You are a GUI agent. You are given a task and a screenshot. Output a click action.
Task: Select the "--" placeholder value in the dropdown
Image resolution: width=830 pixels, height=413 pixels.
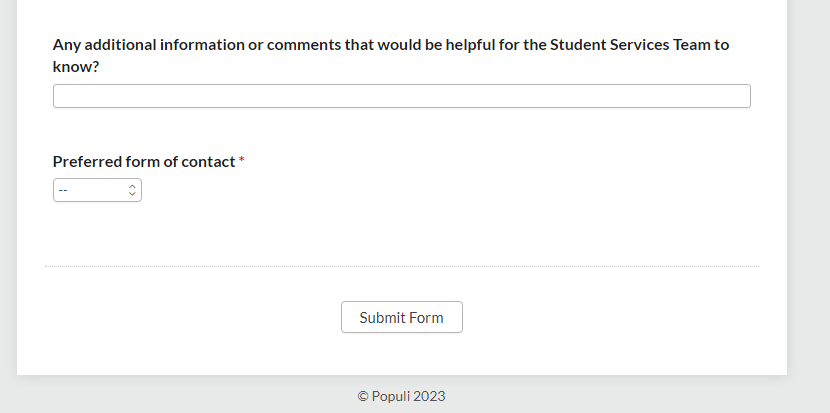[x=64, y=190]
